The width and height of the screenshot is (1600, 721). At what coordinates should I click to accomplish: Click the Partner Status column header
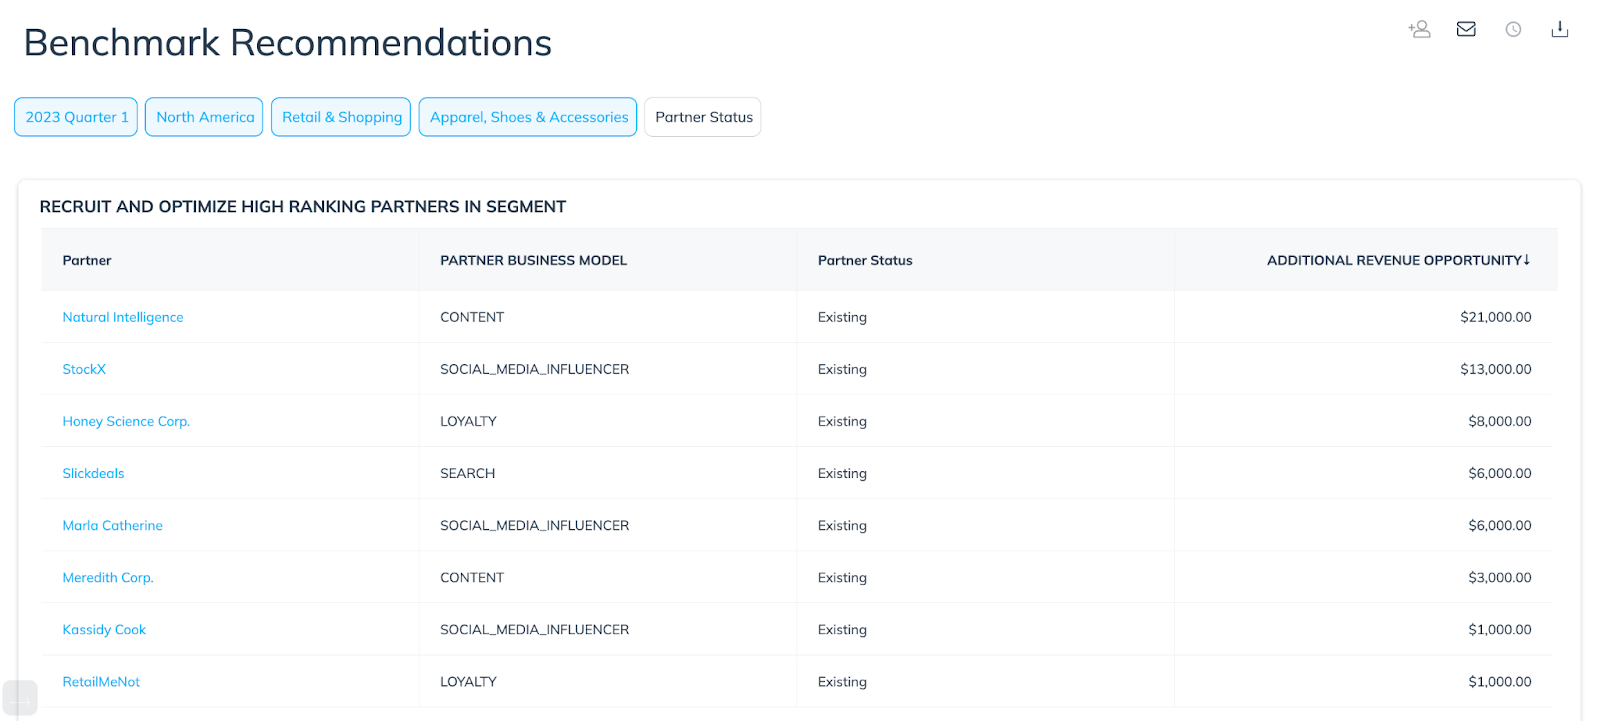[865, 260]
